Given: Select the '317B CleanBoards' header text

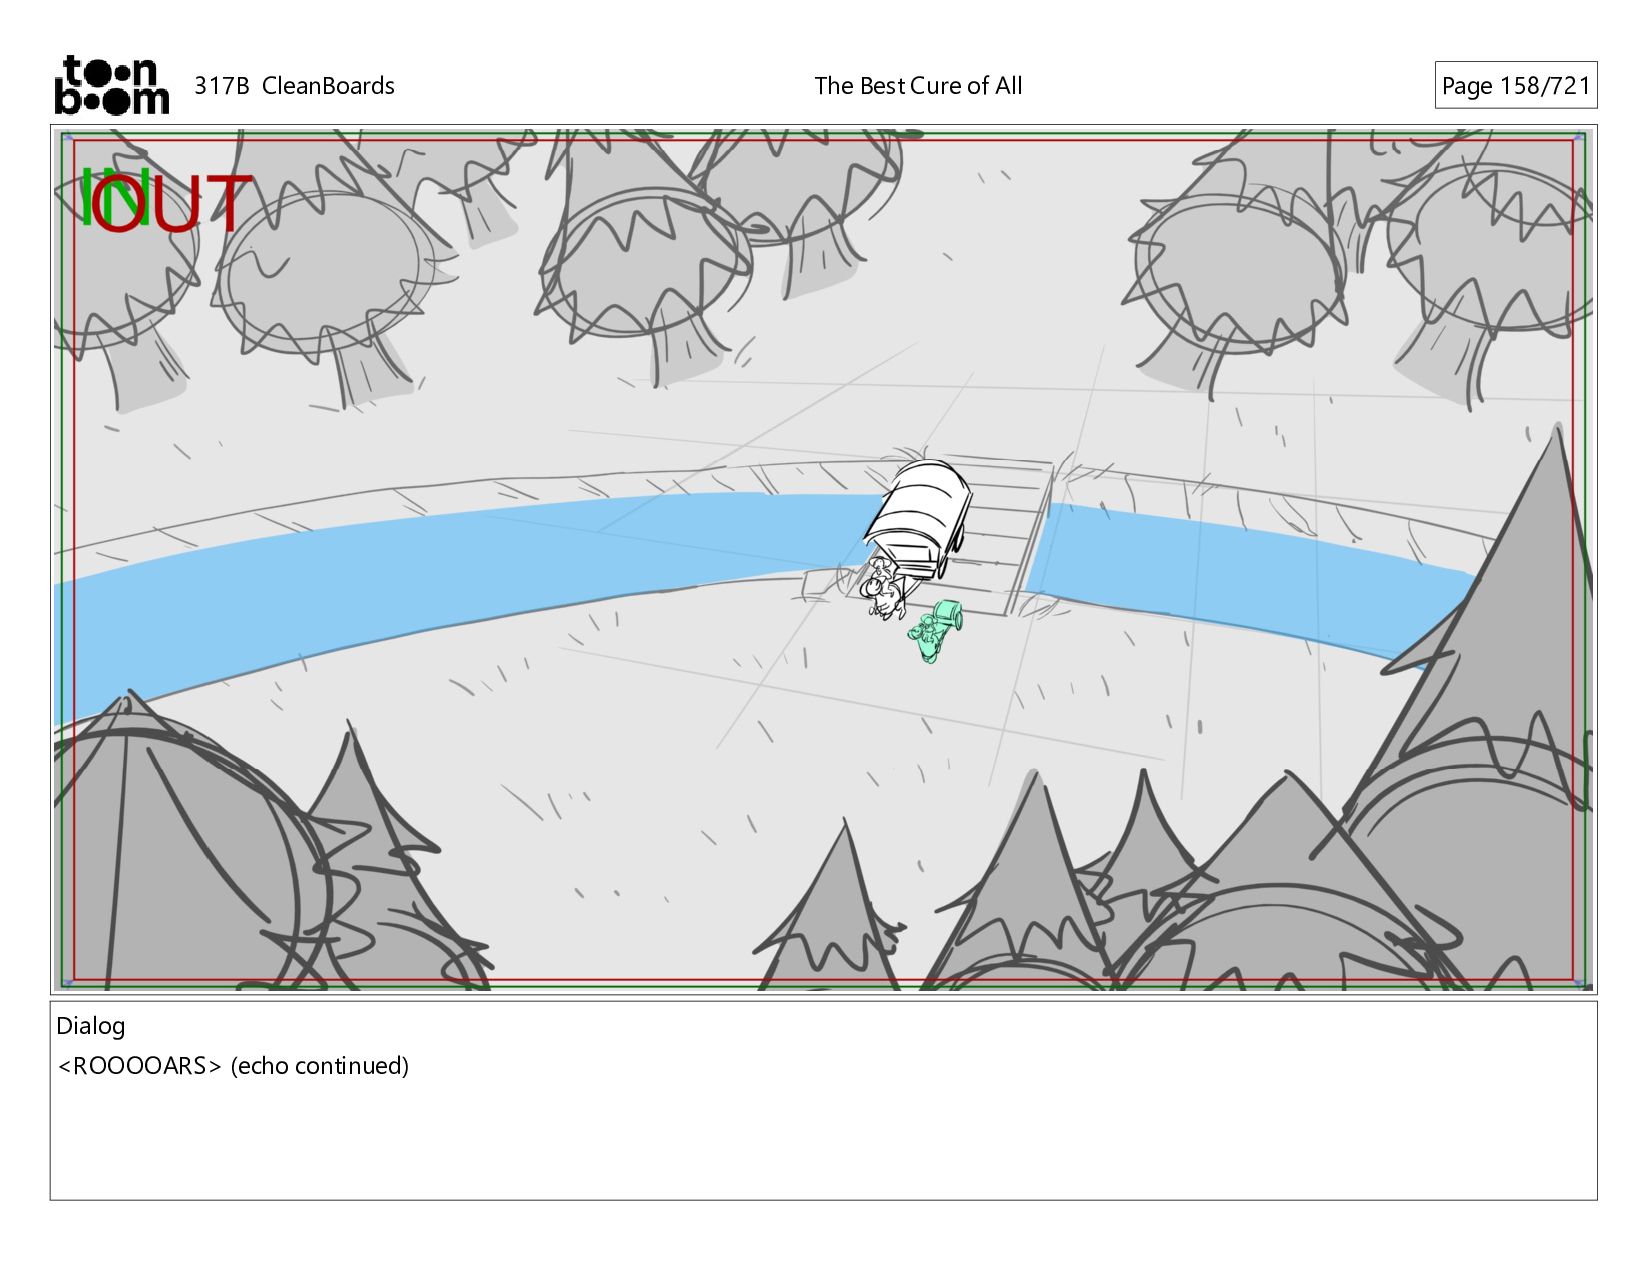Looking at the screenshot, I should (294, 86).
